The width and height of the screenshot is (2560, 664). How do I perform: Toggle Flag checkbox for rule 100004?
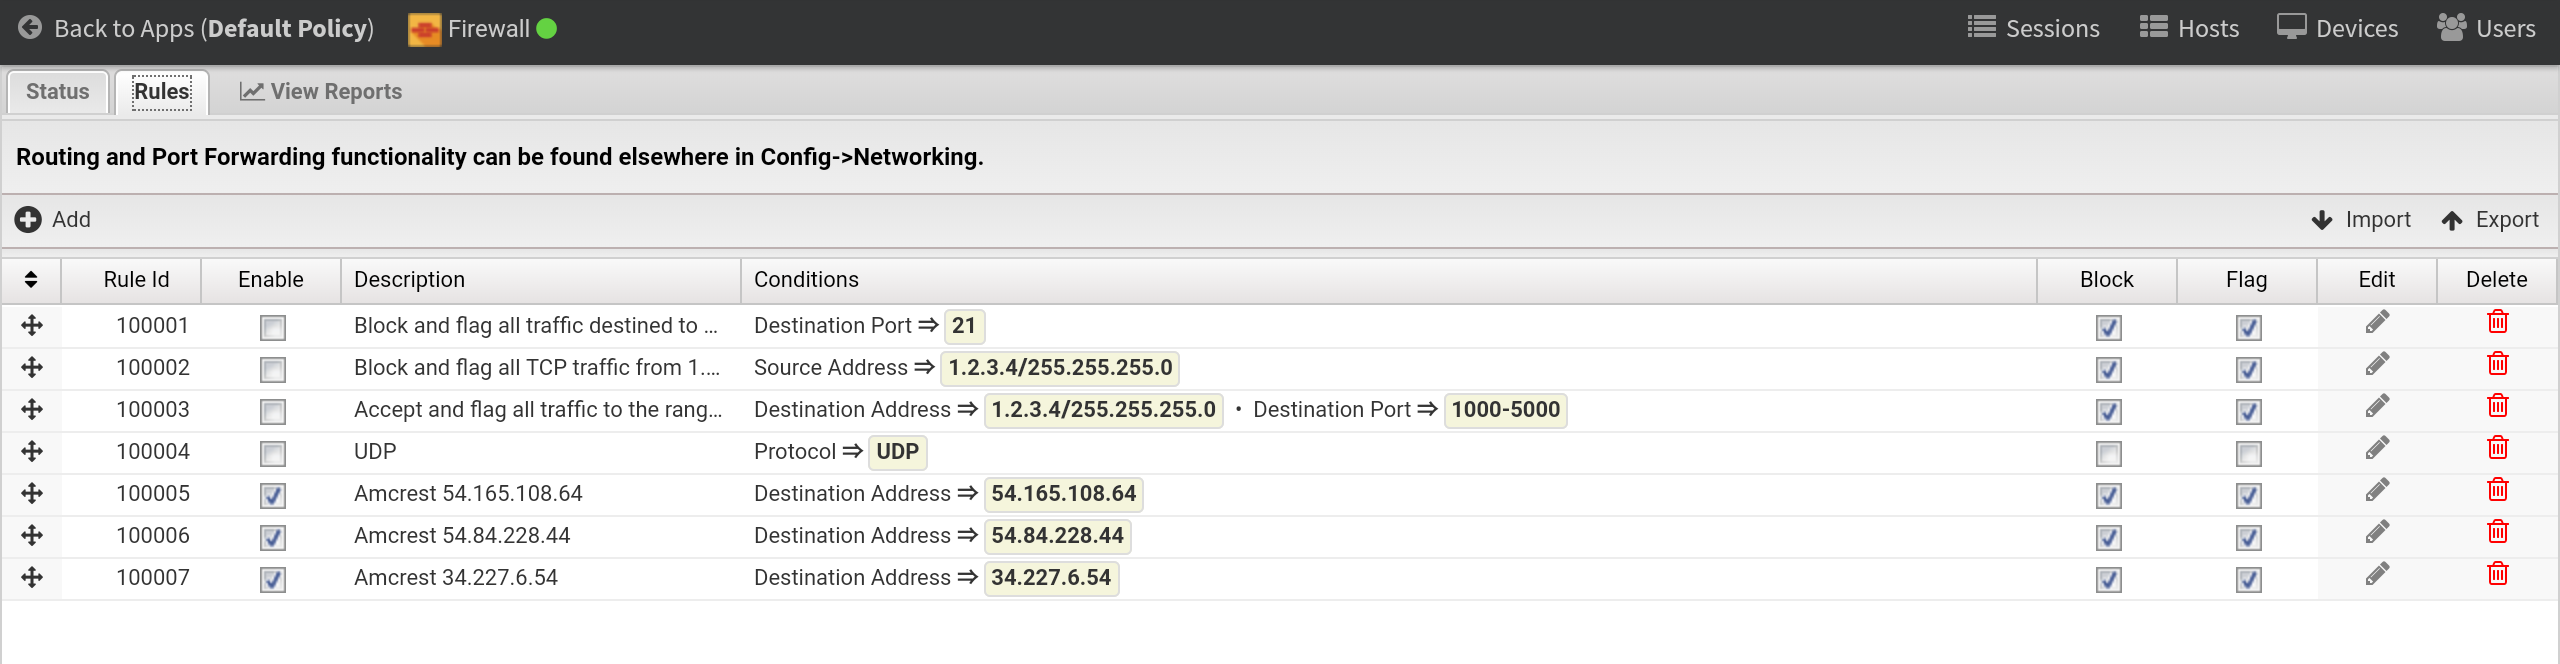point(2248,453)
